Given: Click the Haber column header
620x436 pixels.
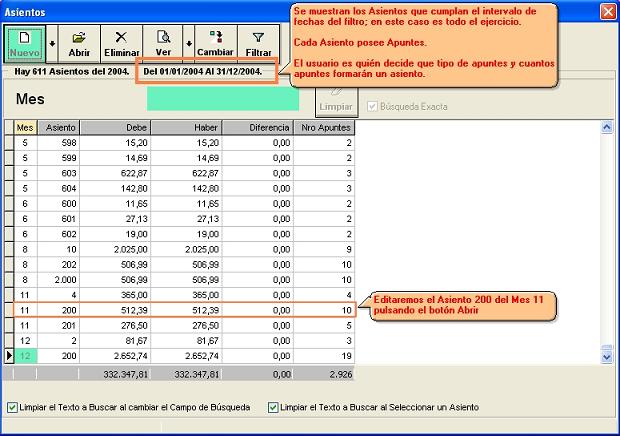Looking at the screenshot, I should pyautogui.click(x=187, y=128).
